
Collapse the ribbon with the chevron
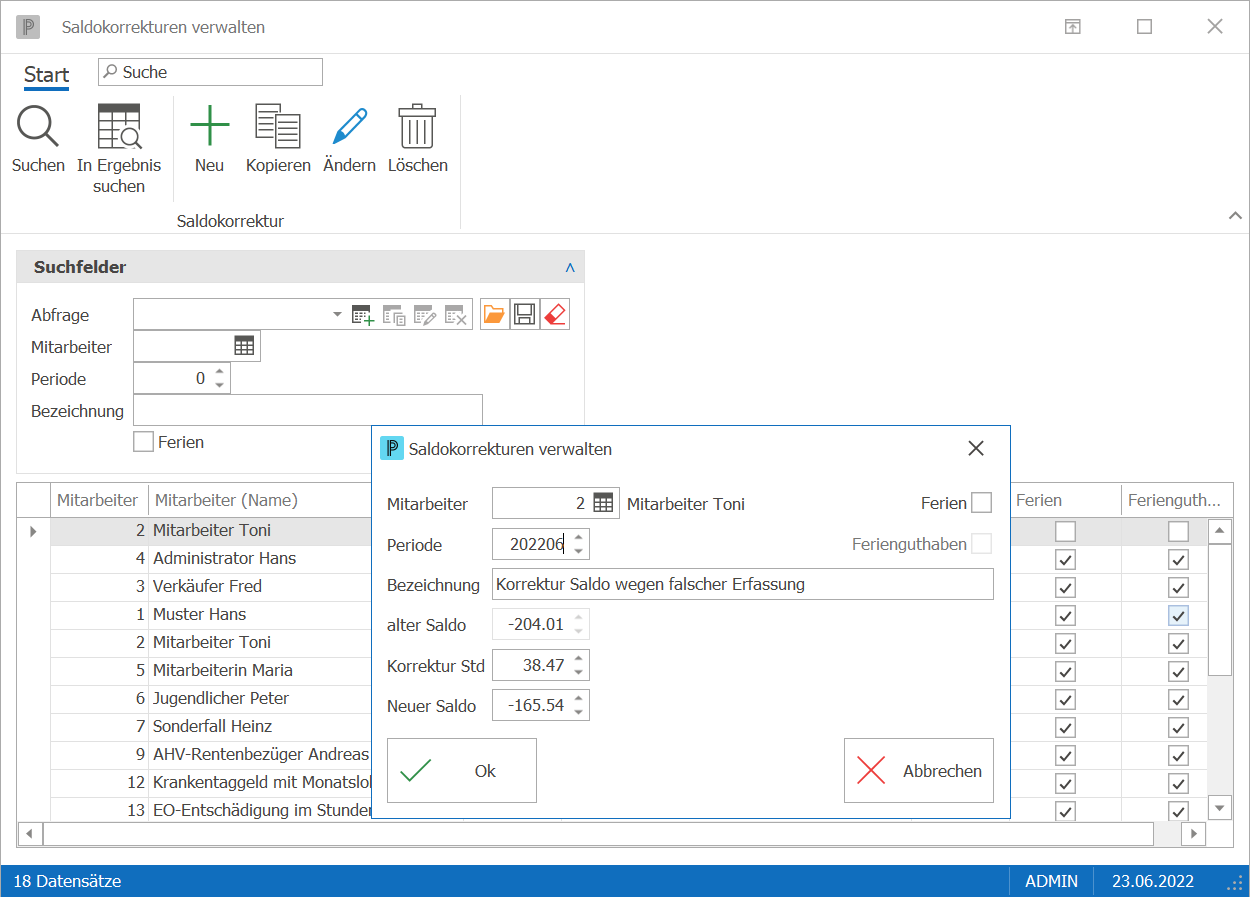coord(1235,215)
